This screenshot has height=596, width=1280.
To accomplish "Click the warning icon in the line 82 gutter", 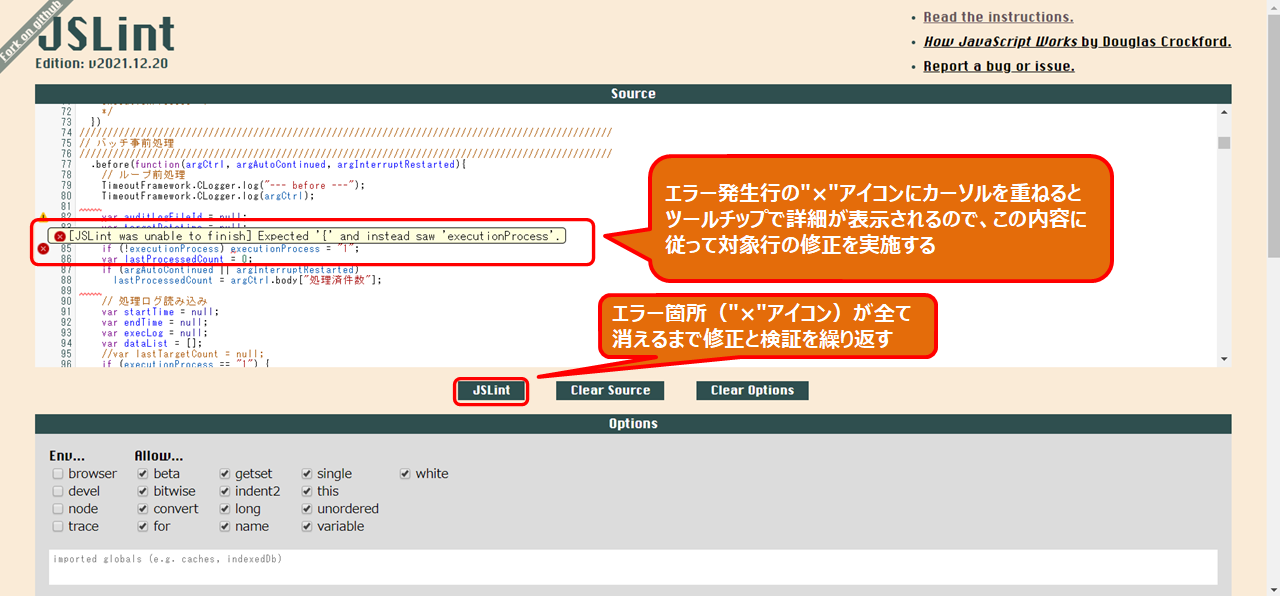I will pos(43,217).
